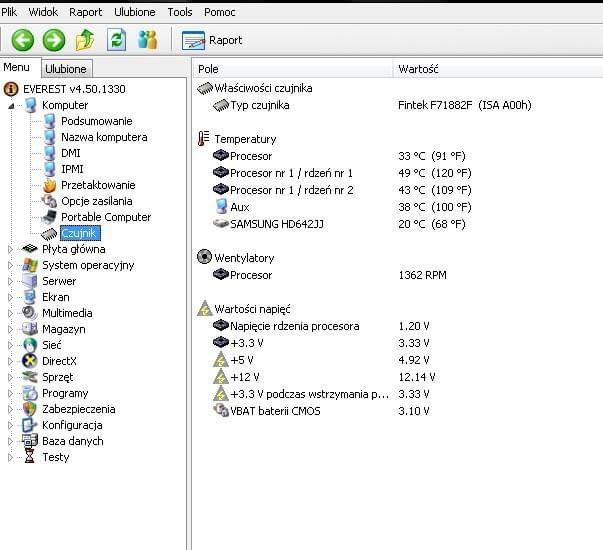Select Napięcie rdzenia procesora row
The image size is (603, 550).
321,326
